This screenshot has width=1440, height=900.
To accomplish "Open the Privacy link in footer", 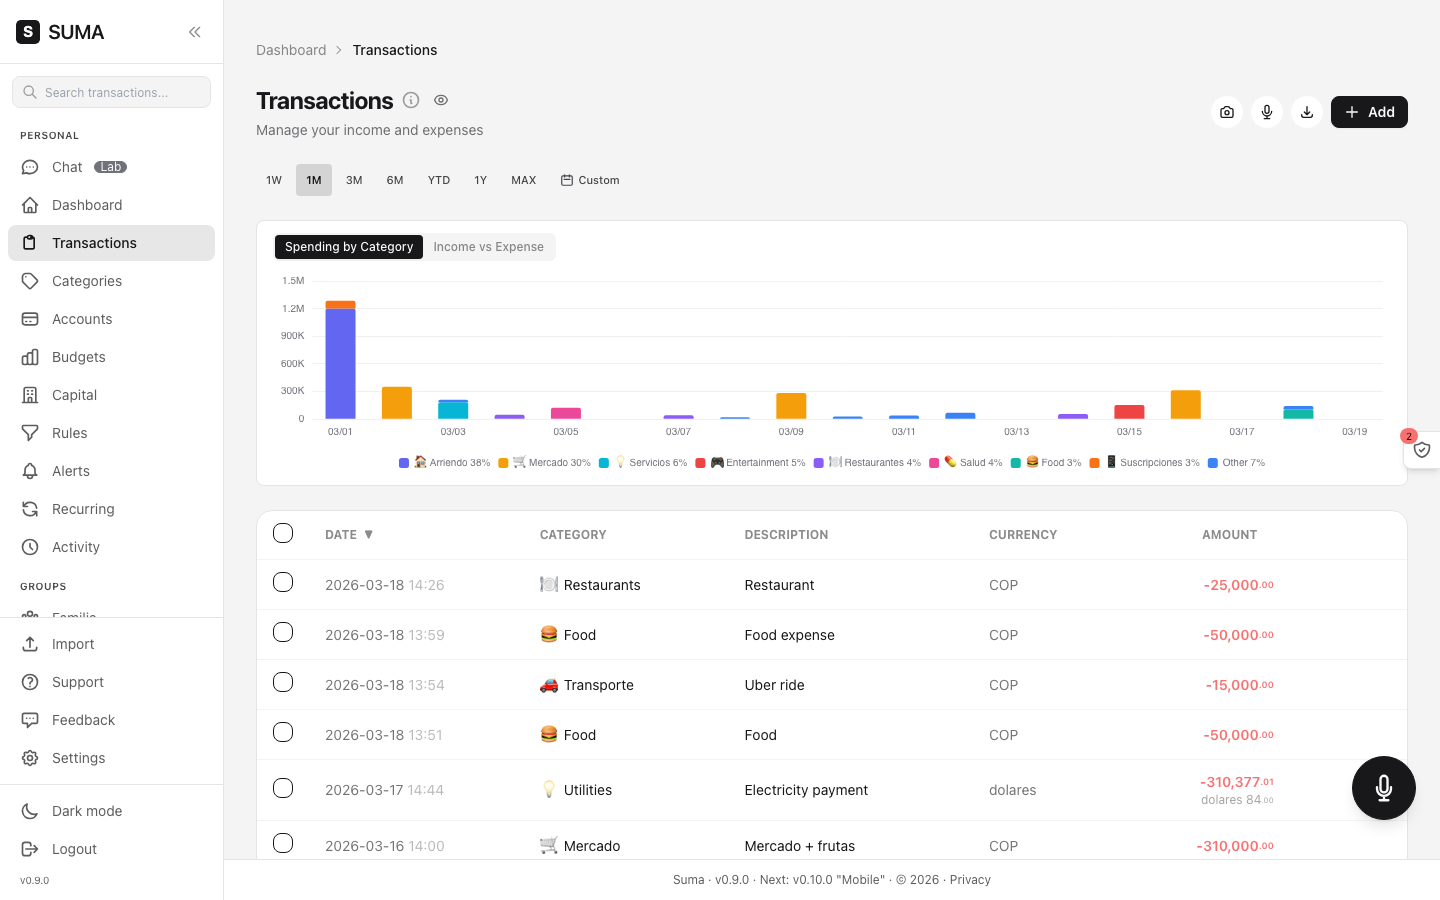I will tap(970, 880).
